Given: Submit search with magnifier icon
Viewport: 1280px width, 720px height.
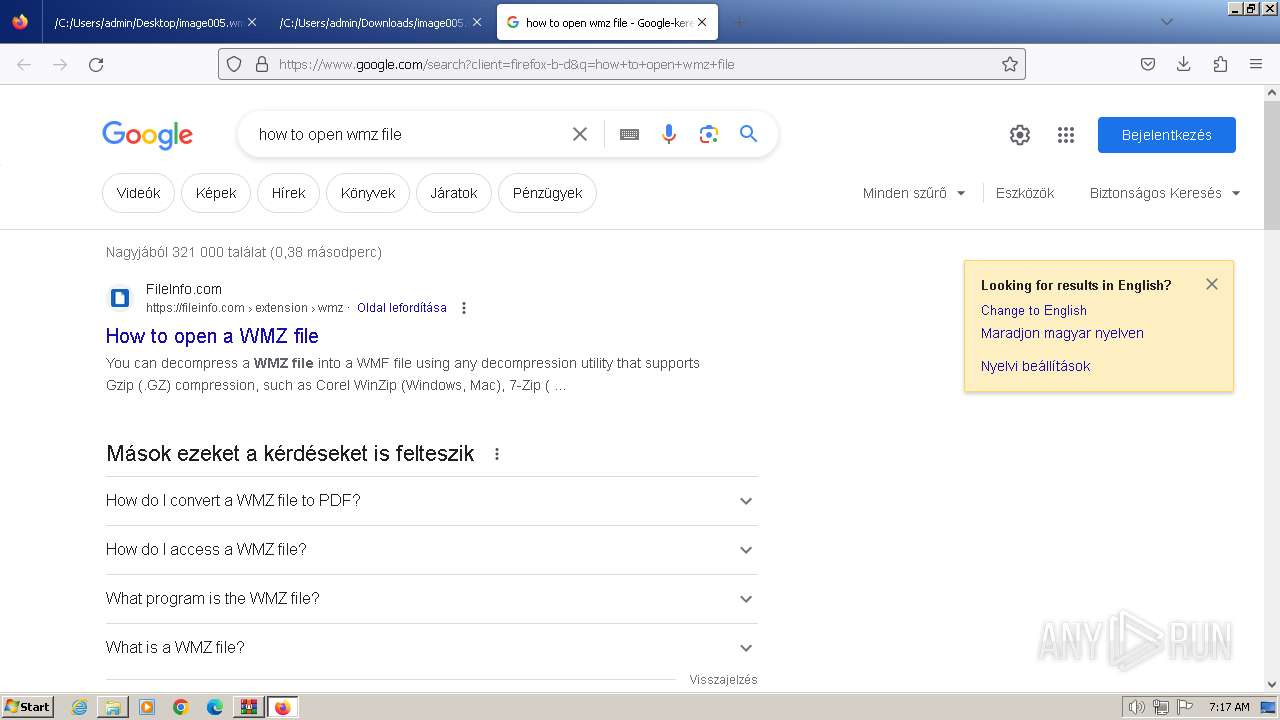Looking at the screenshot, I should pos(749,134).
